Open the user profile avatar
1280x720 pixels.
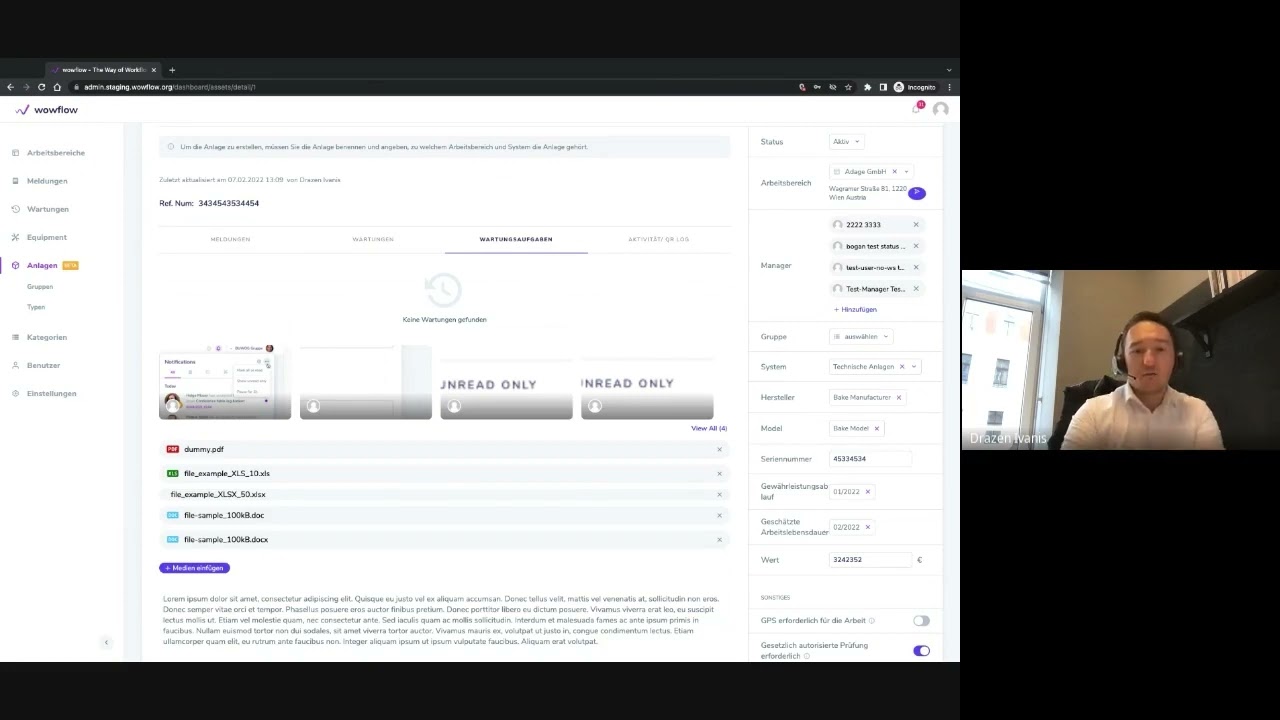click(940, 109)
